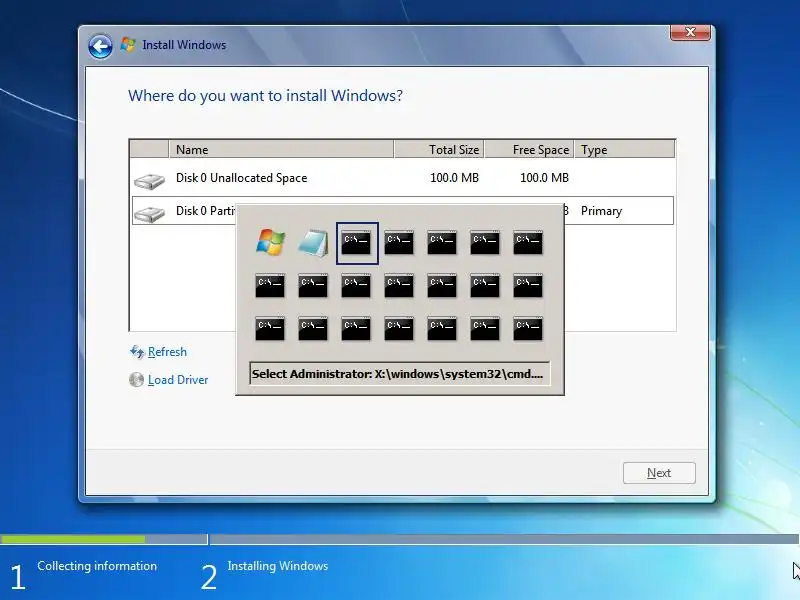Click the 'Where do you want to install Windows?' heading

tap(265, 95)
